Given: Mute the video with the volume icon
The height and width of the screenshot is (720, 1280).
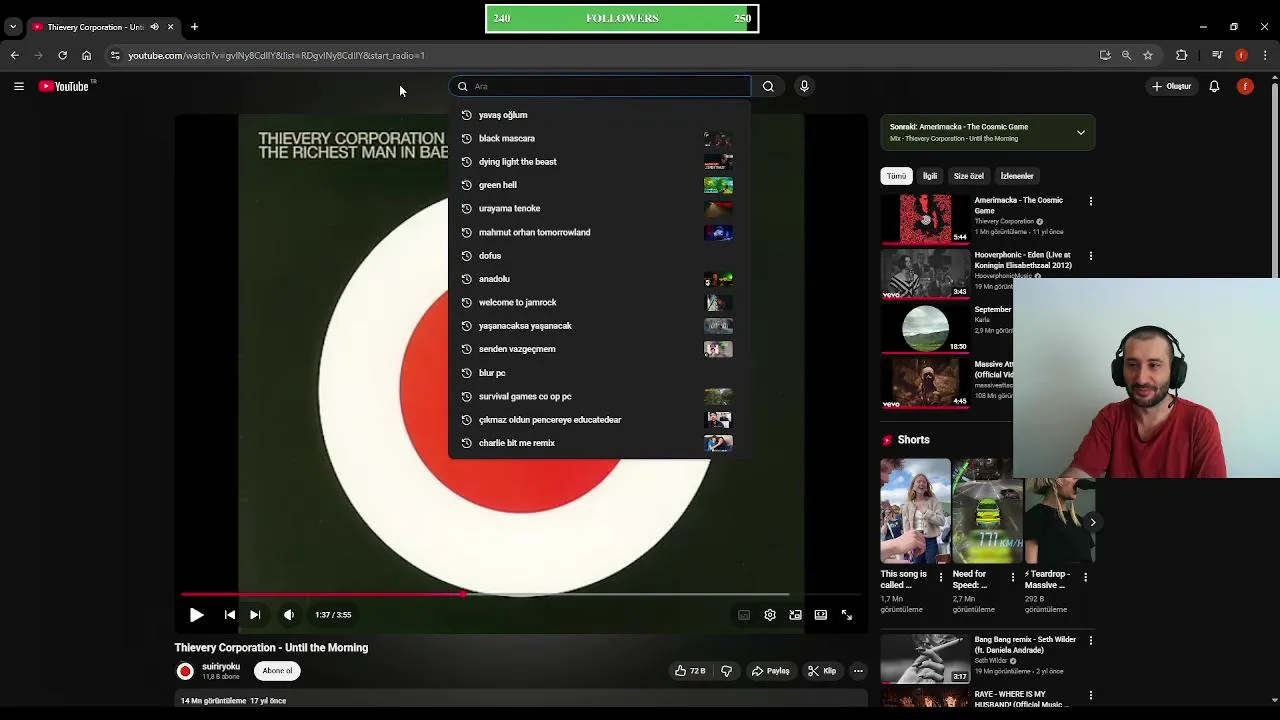Looking at the screenshot, I should tap(289, 615).
